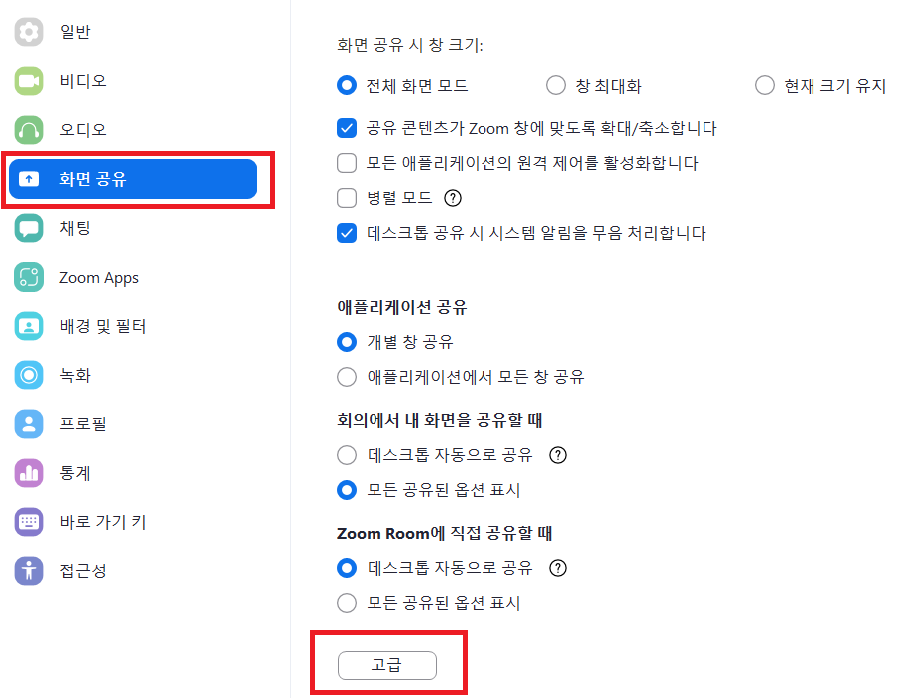
Task: Open the 오디오 headphone icon
Action: pos(29,129)
